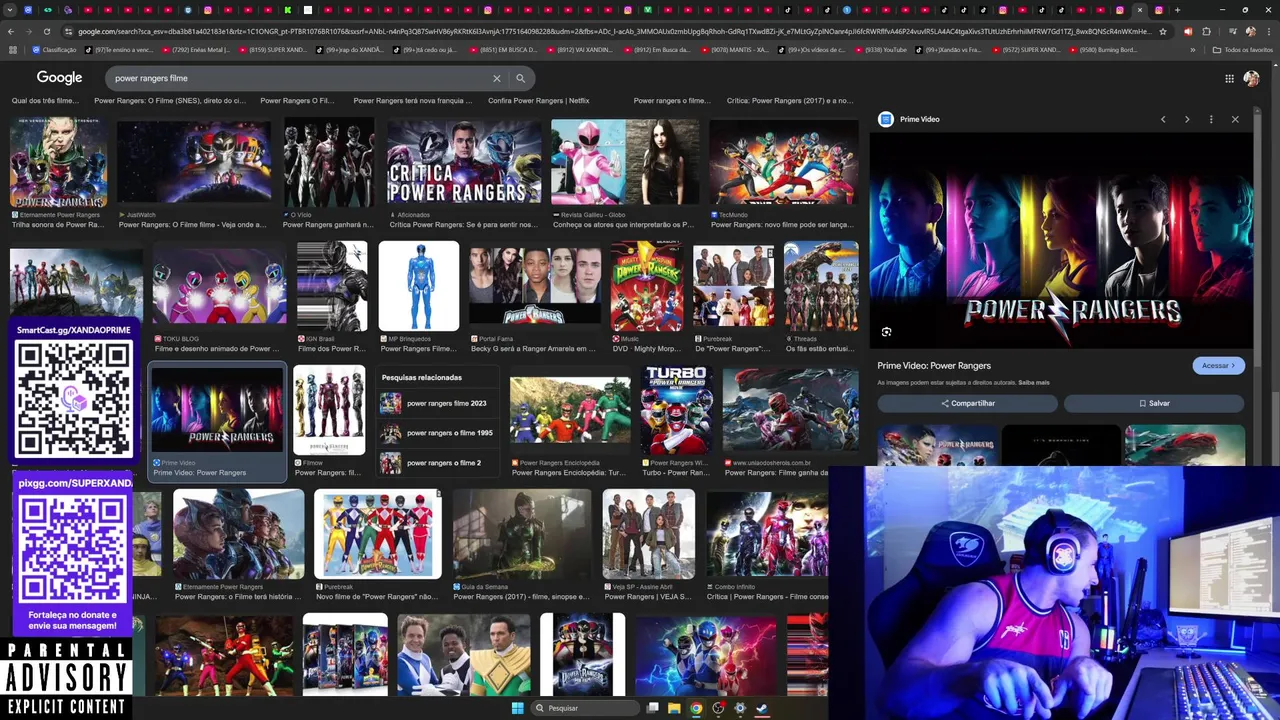This screenshot has height=720, width=1280.
Task: Bookmark this page with the star icon
Action: (x=1162, y=31)
